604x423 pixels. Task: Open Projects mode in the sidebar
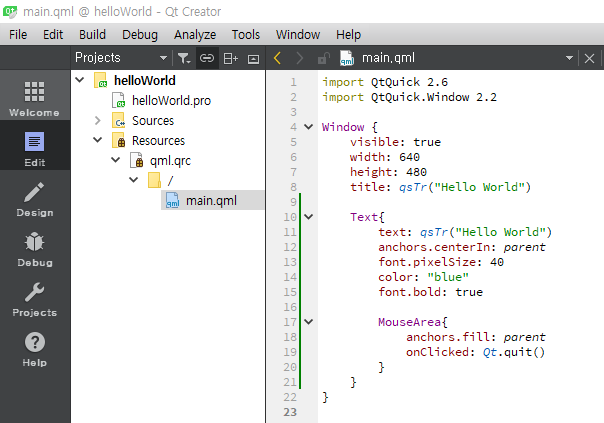34,299
